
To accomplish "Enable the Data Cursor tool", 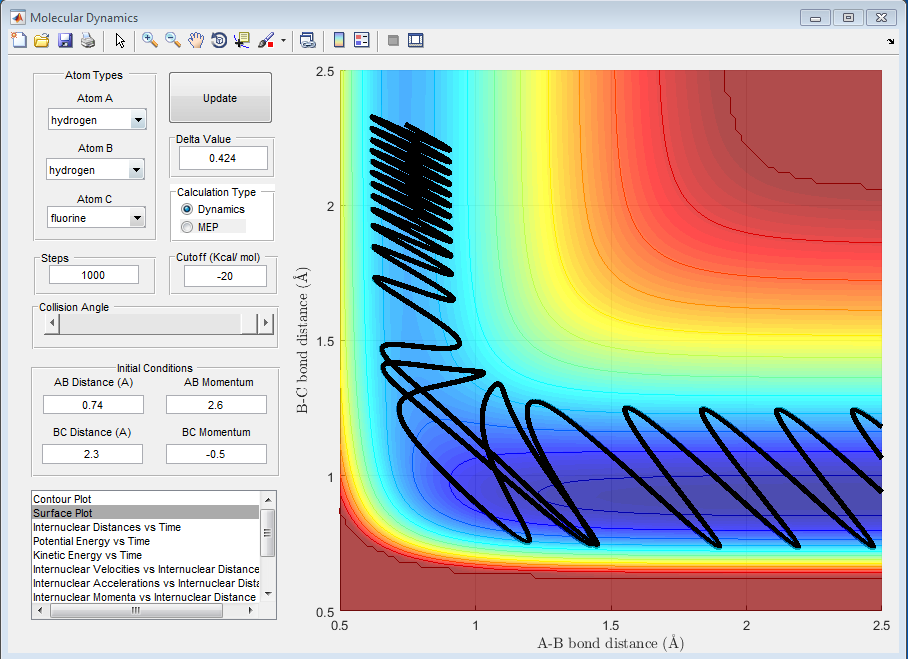I will (x=242, y=40).
